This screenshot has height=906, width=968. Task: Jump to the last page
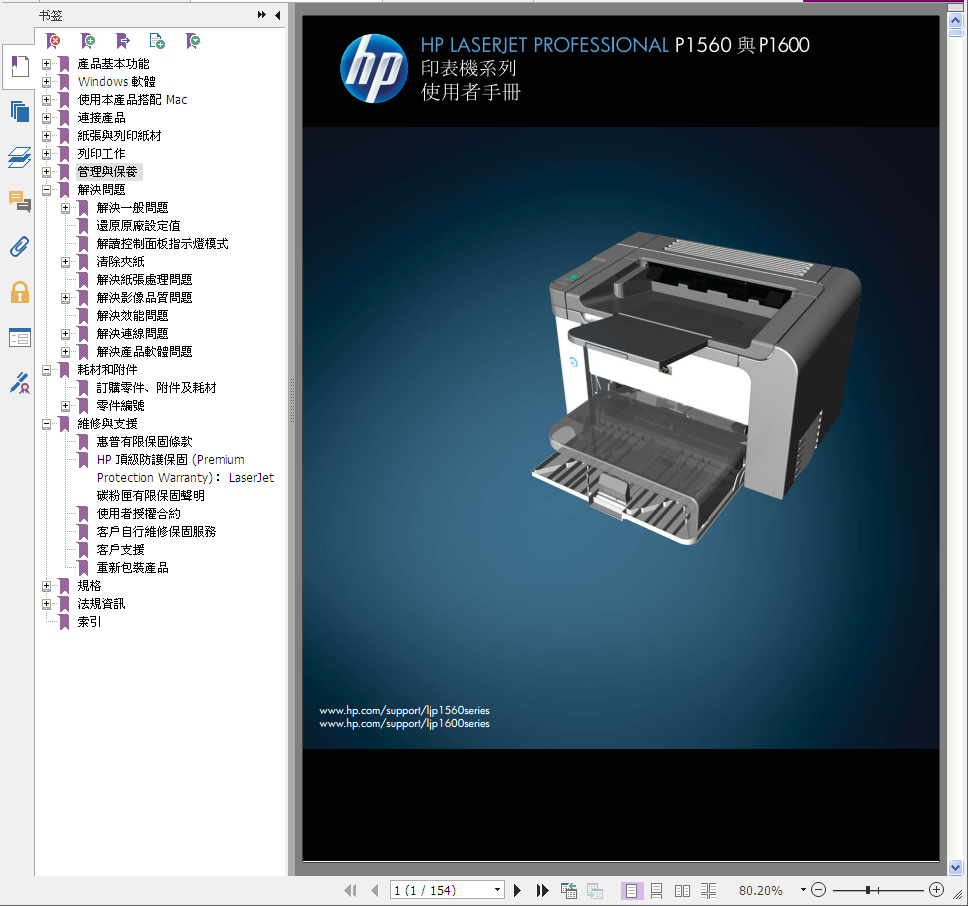[542, 890]
